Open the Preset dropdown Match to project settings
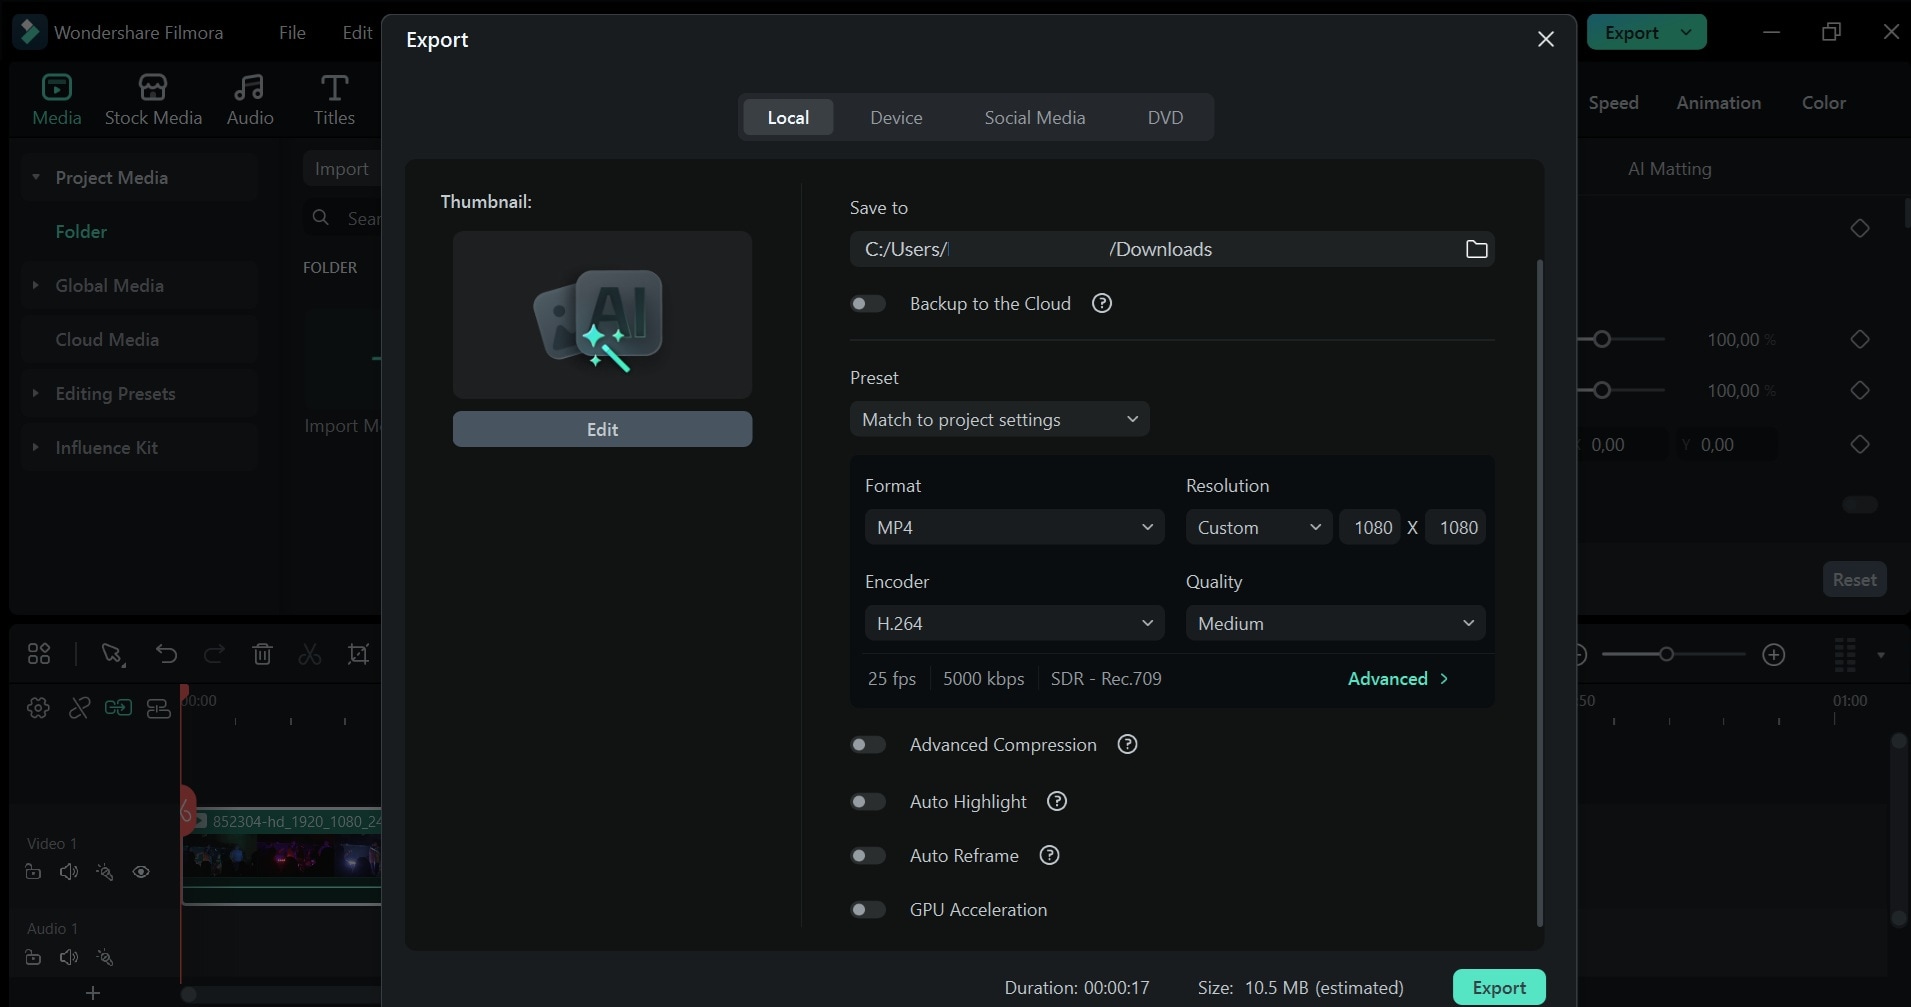Image resolution: width=1911 pixels, height=1007 pixels. pos(999,419)
